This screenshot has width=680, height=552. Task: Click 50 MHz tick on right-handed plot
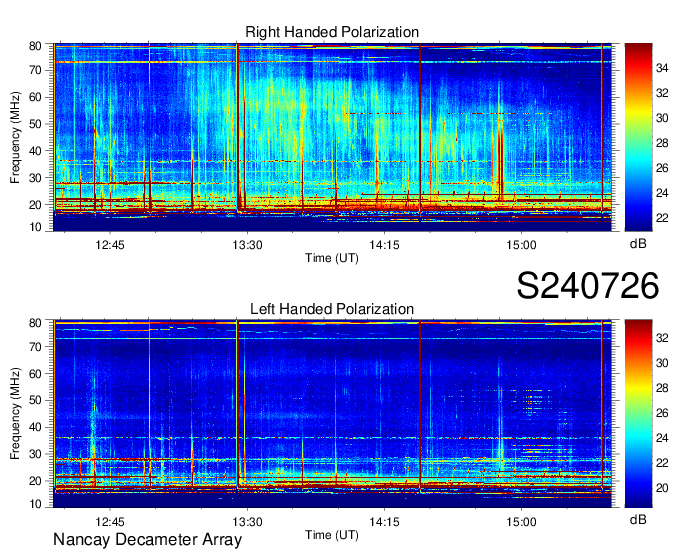coord(35,124)
